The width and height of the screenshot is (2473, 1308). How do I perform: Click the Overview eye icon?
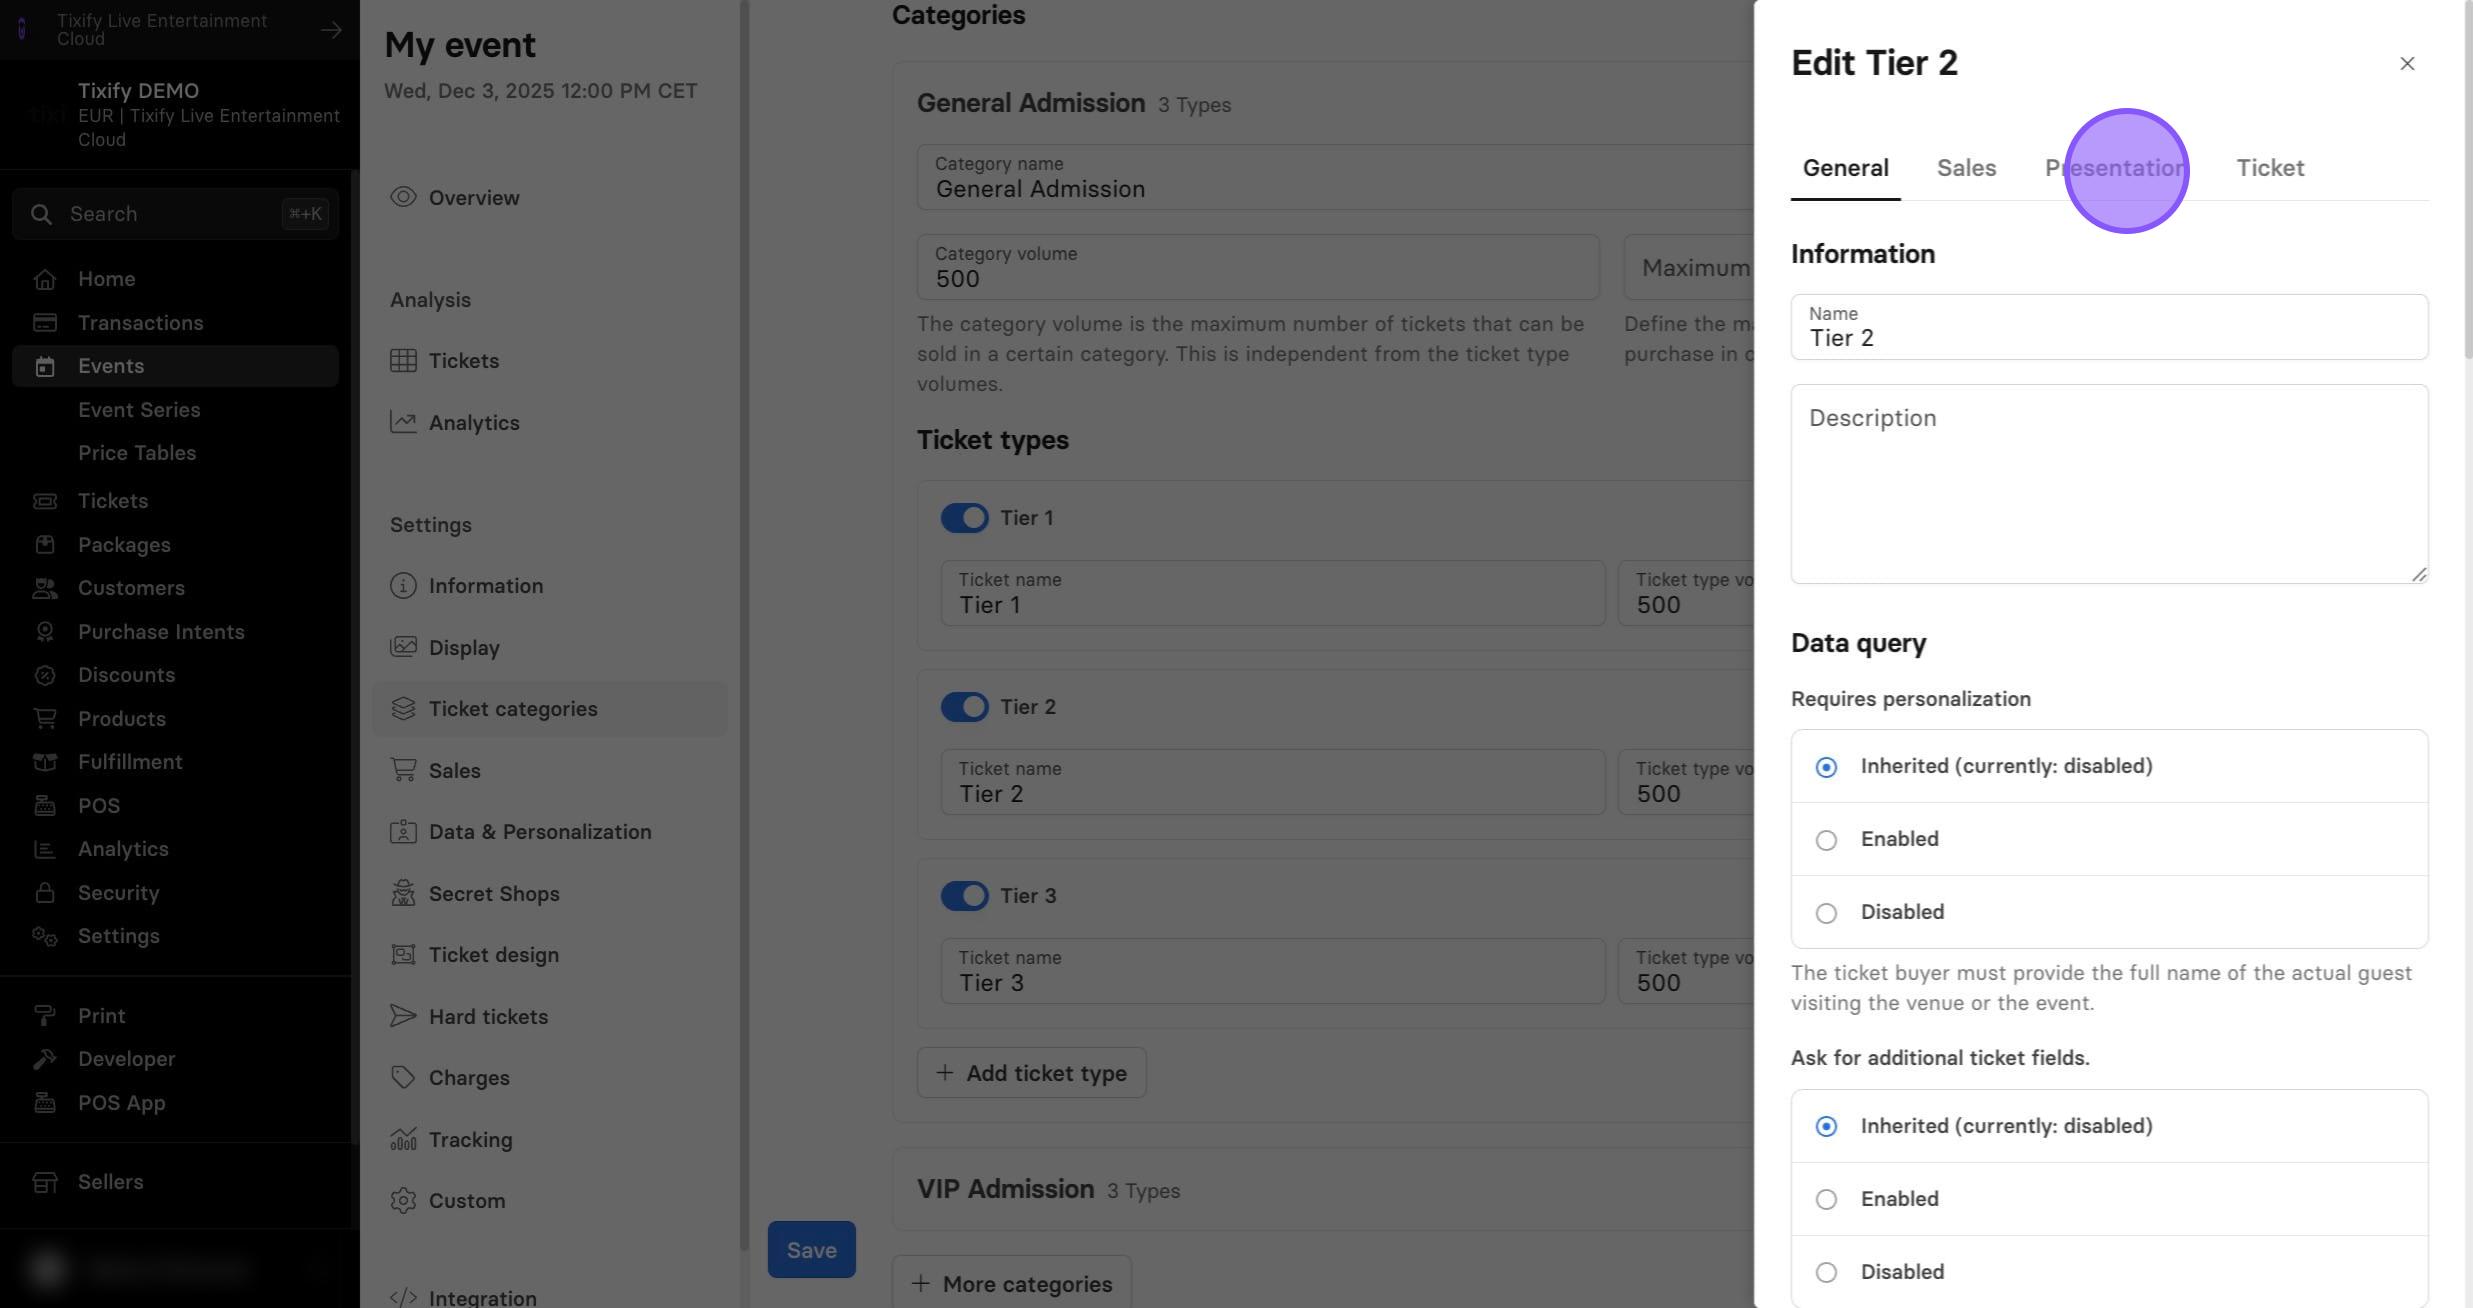403,197
